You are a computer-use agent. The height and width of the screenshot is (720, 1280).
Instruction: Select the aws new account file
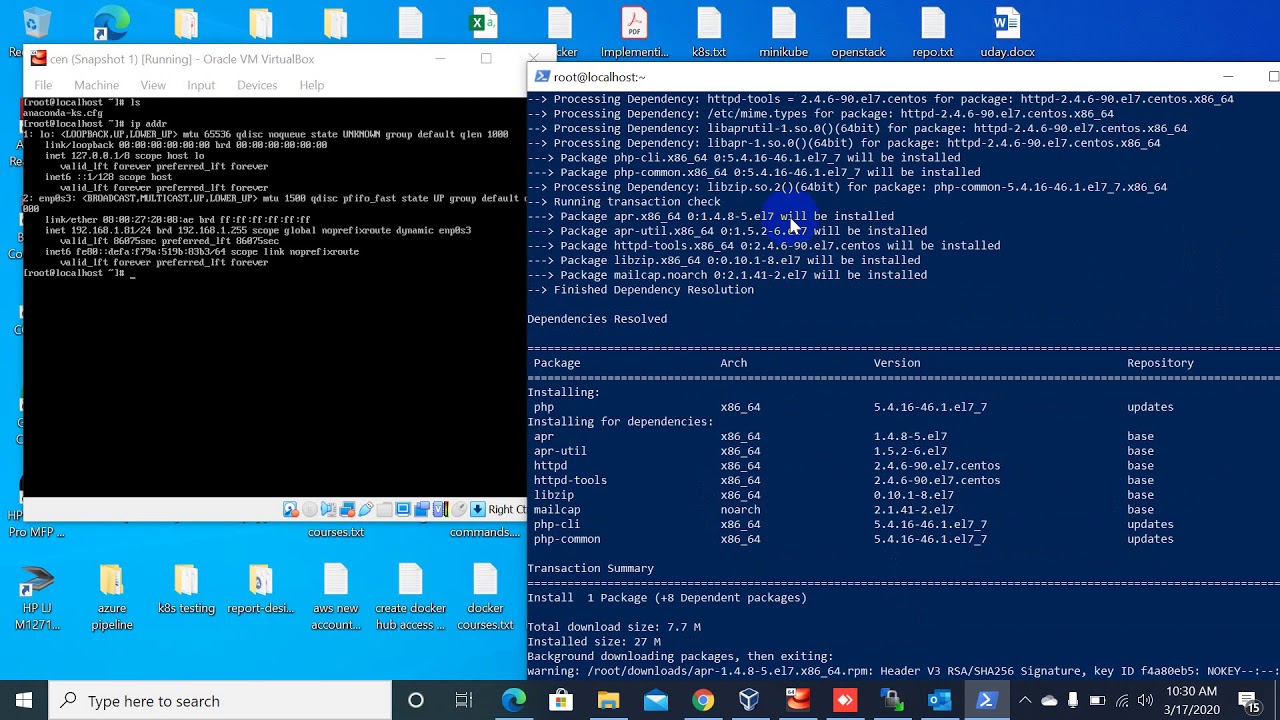click(336, 598)
